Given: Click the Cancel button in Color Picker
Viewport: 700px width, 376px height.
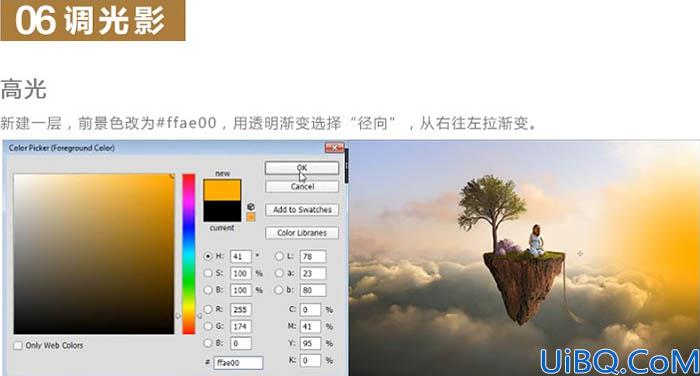Looking at the screenshot, I should [302, 187].
